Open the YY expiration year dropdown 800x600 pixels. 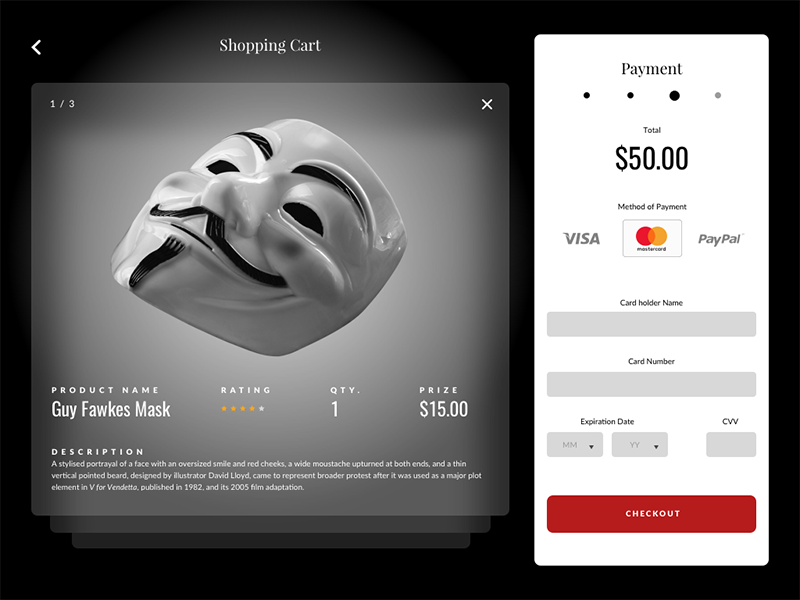[639, 444]
